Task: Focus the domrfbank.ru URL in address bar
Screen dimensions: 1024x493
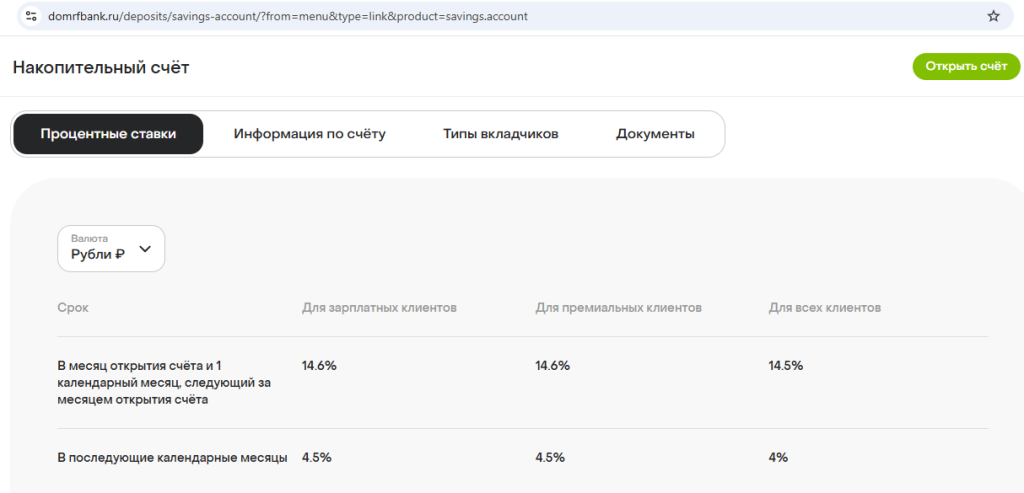Action: click(288, 16)
